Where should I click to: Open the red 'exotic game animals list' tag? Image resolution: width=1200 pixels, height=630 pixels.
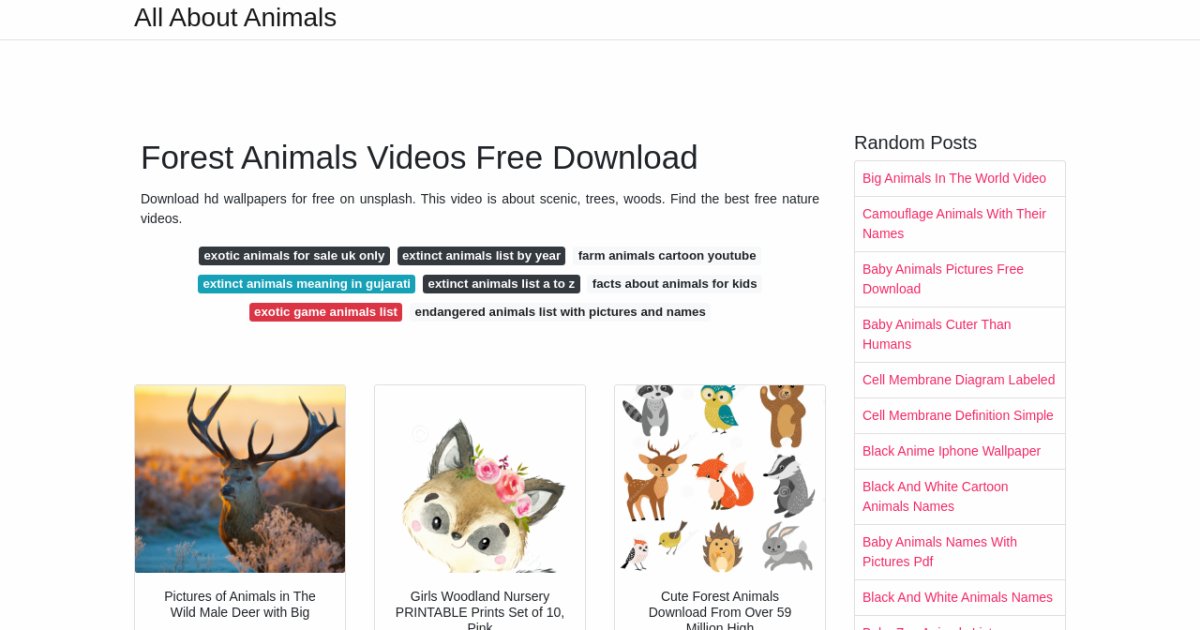coord(326,312)
